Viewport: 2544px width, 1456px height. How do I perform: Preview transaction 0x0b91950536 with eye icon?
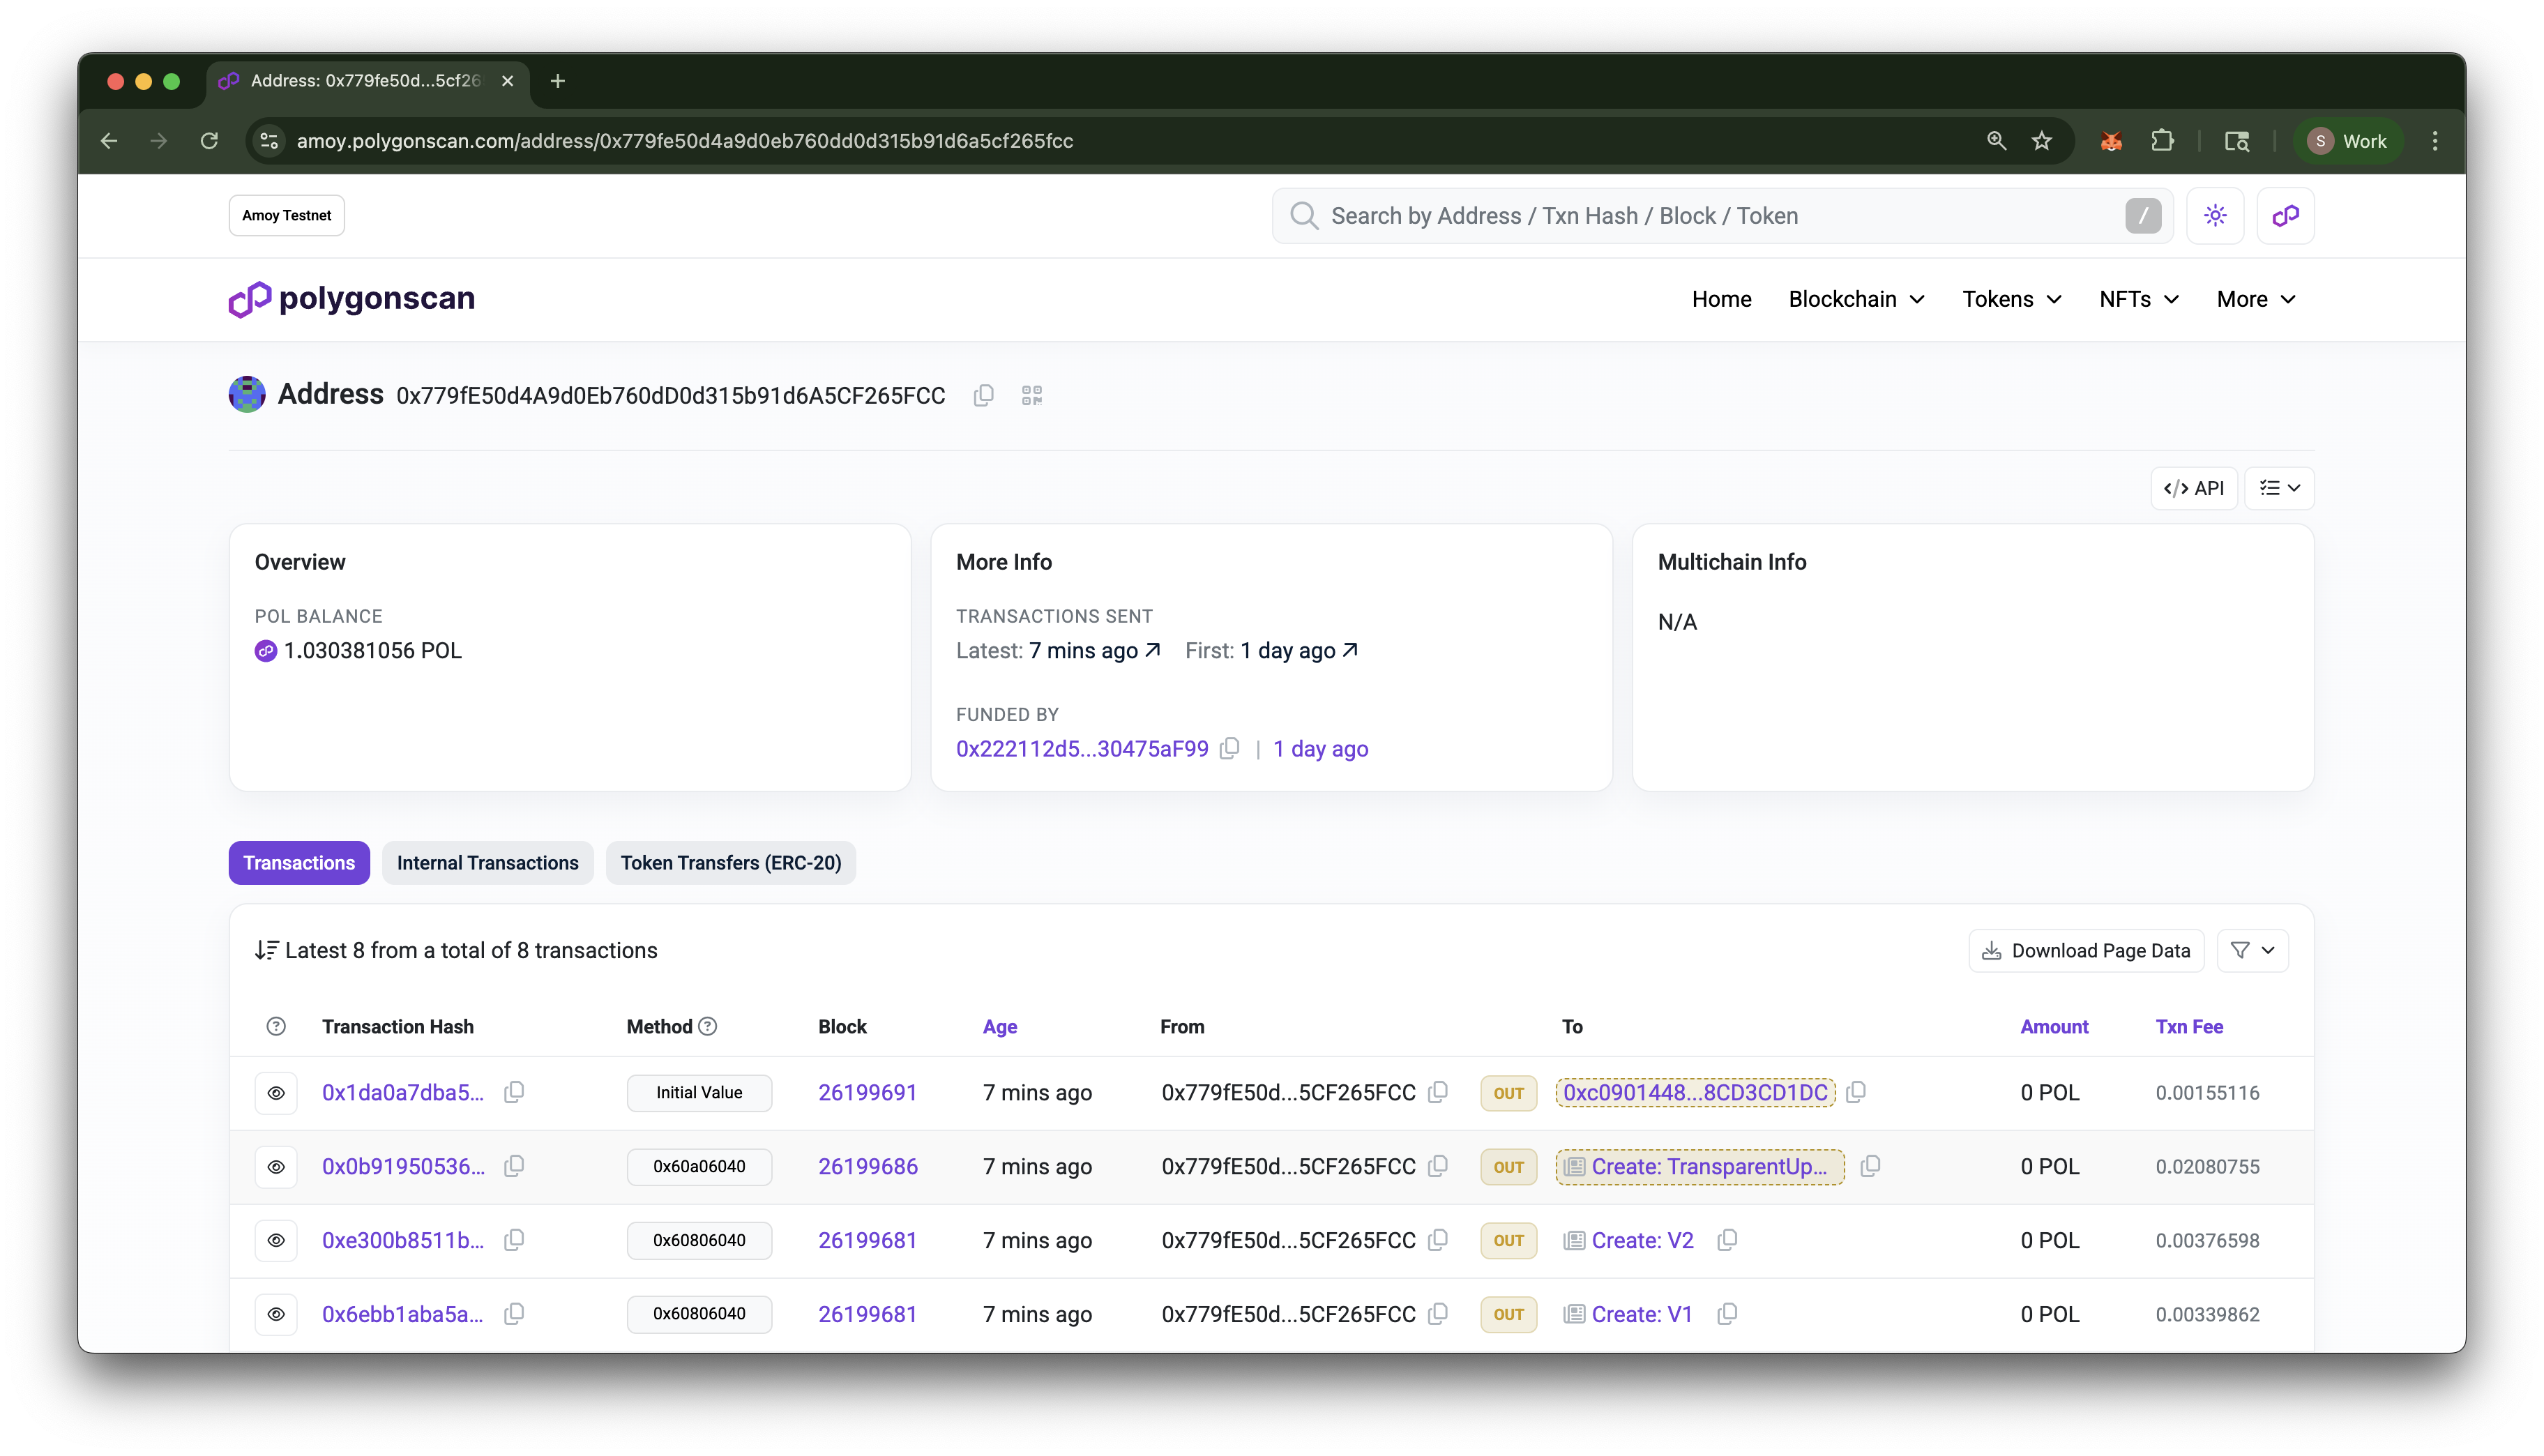point(276,1167)
